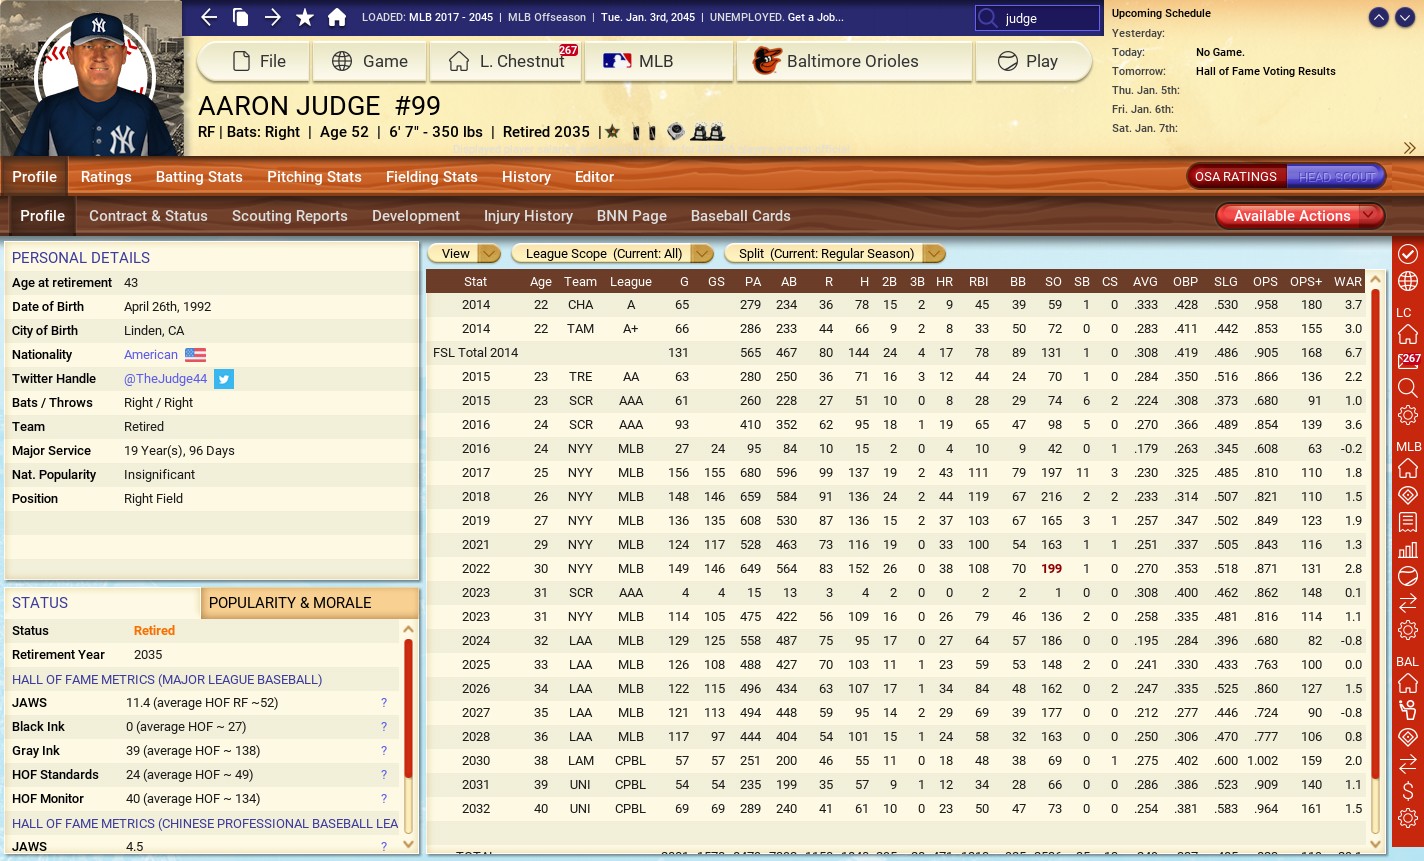Open the MLB bar chart stats icon

(x=1408, y=549)
